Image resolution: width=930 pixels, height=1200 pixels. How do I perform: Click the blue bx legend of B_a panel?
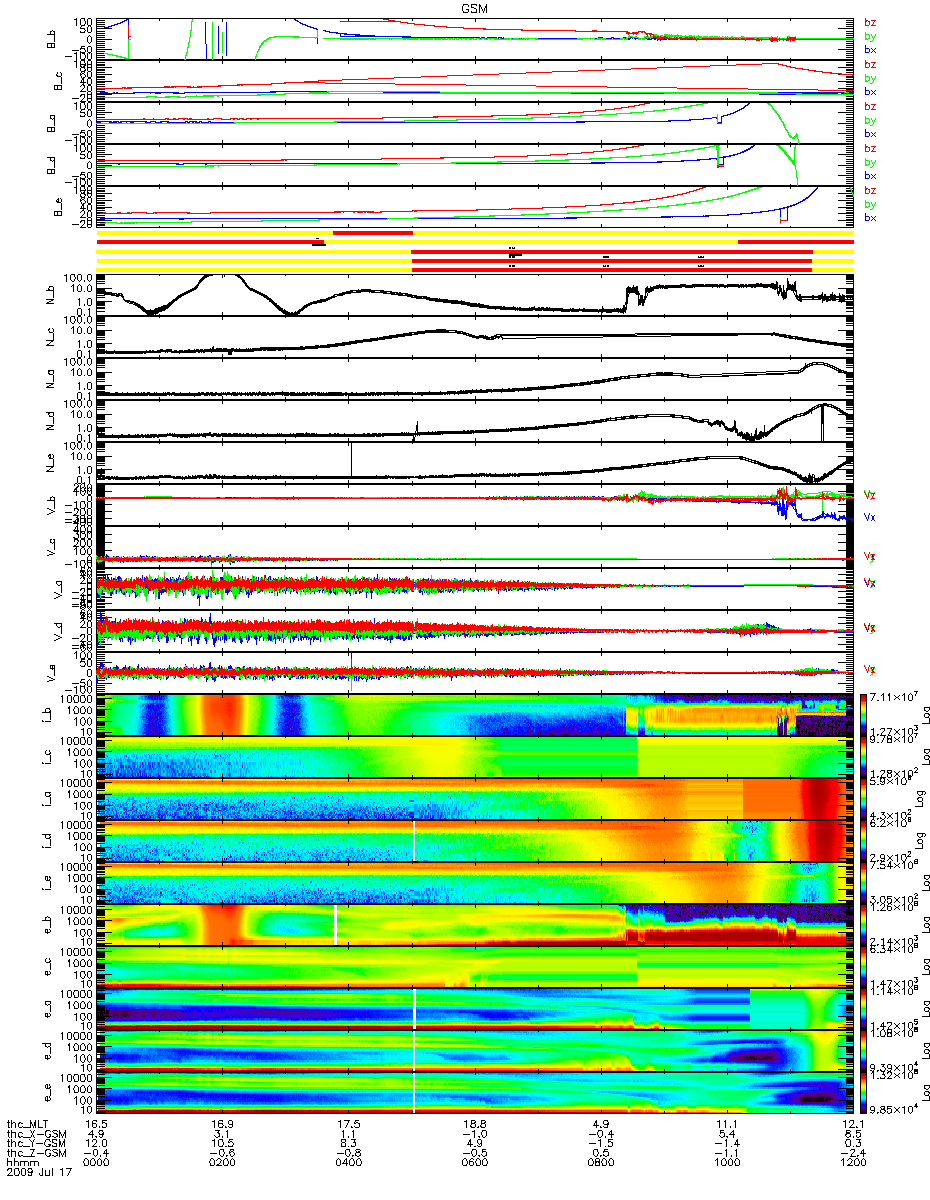pos(870,134)
